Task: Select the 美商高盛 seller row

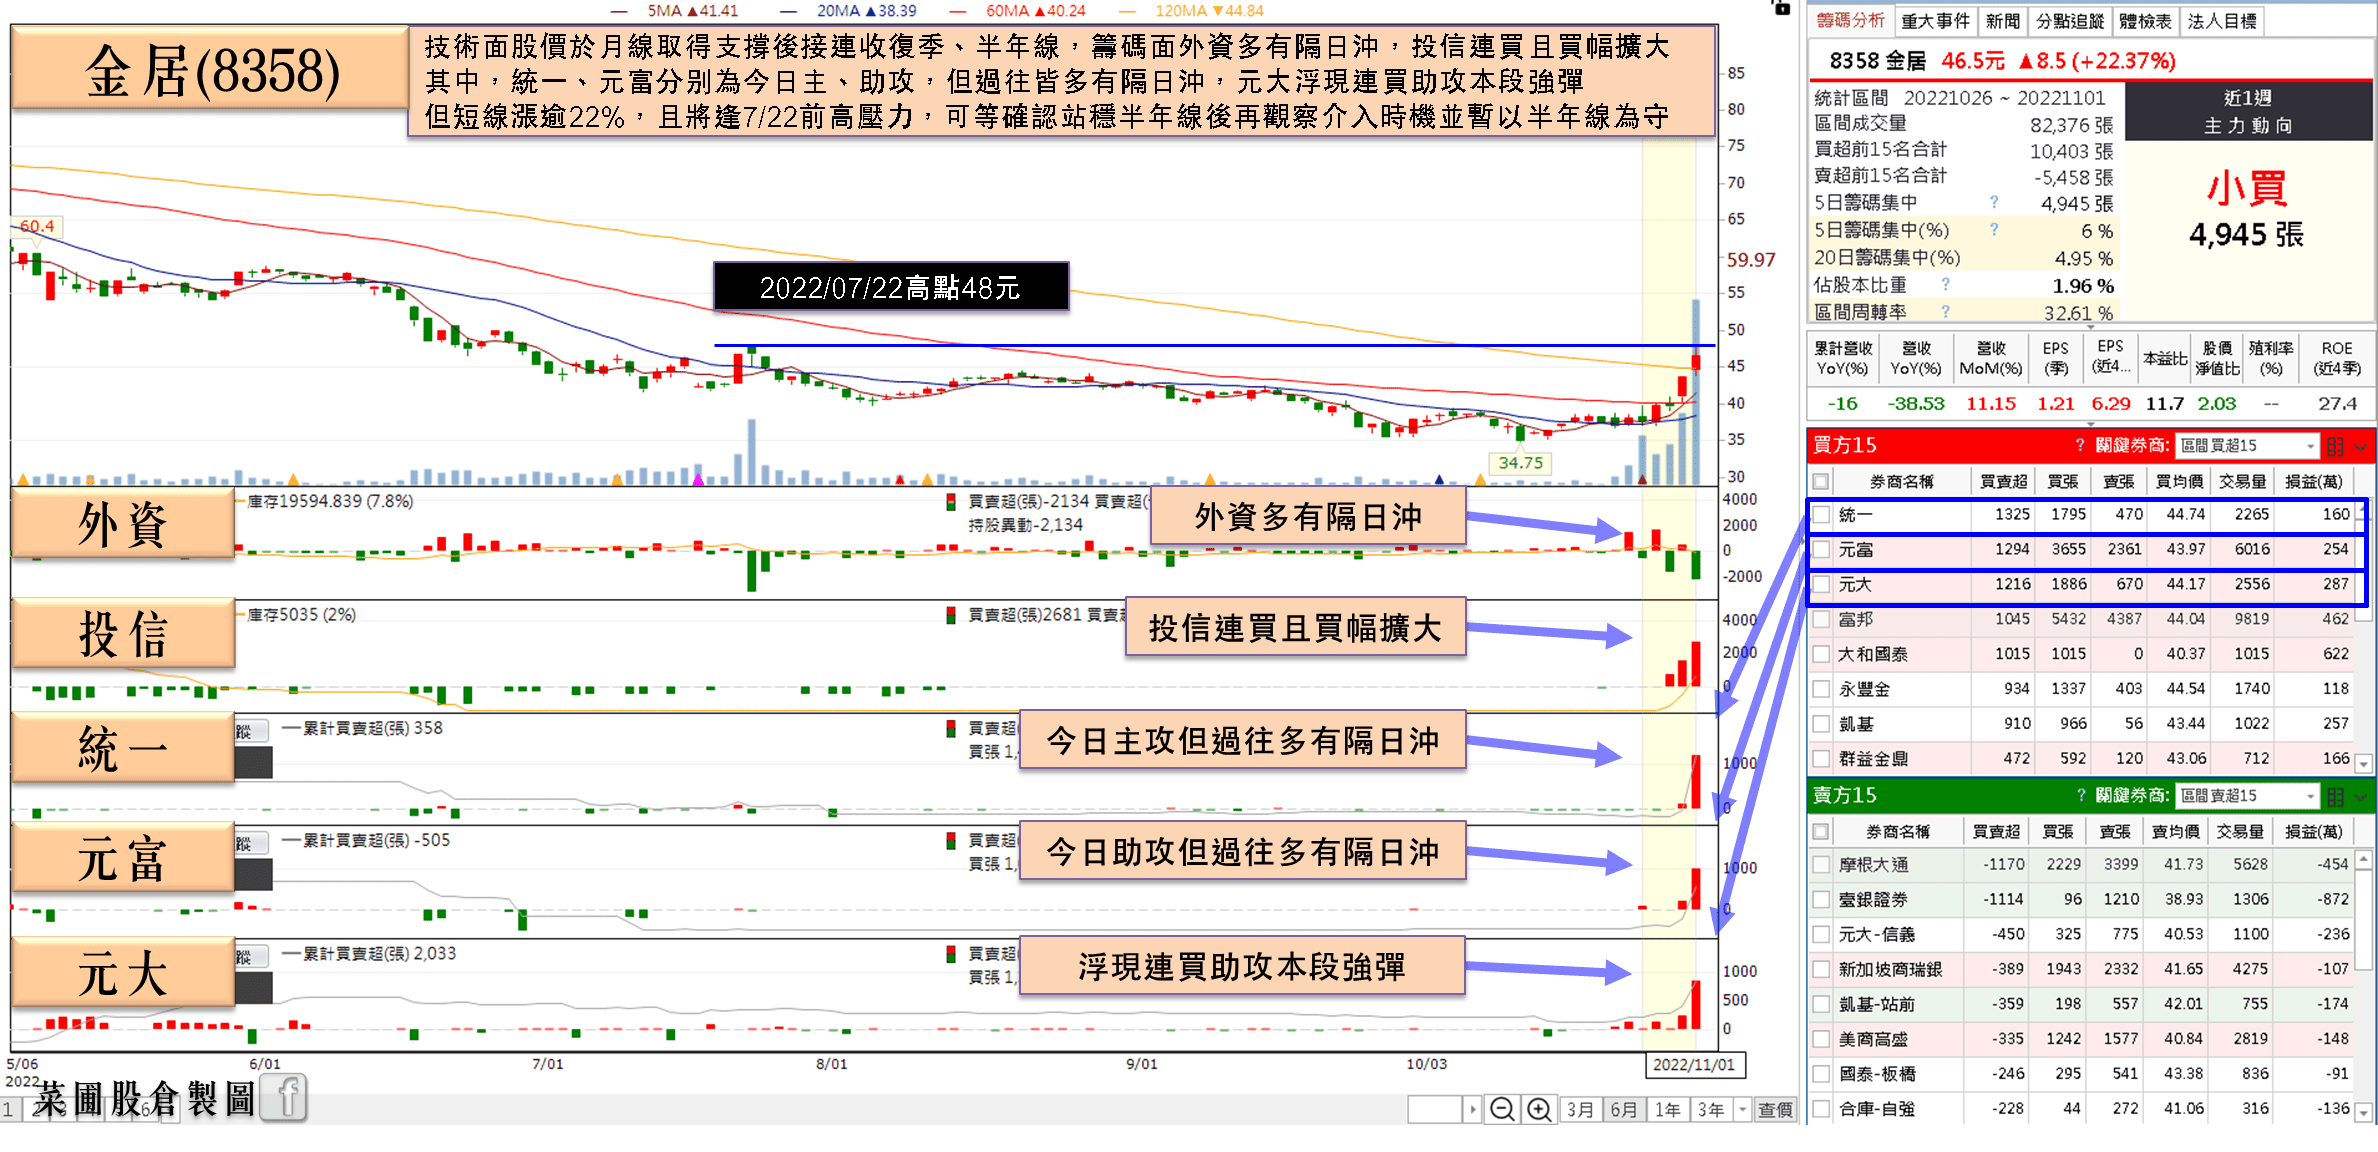Action: pyautogui.click(x=2080, y=1039)
